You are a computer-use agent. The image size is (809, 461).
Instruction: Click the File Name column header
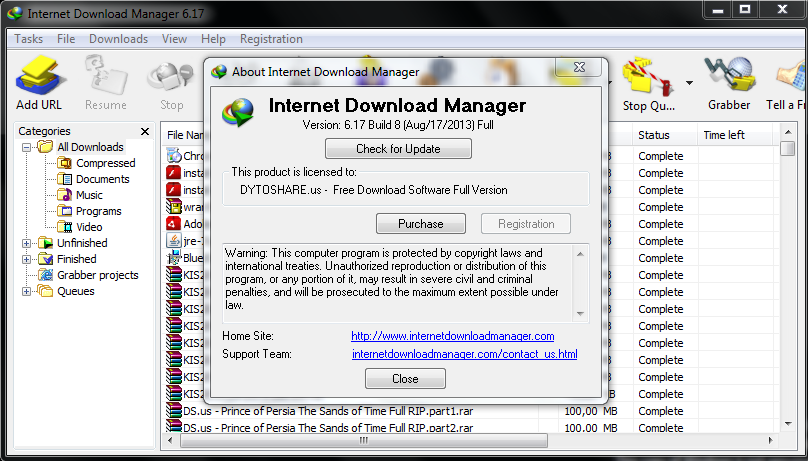point(183,135)
